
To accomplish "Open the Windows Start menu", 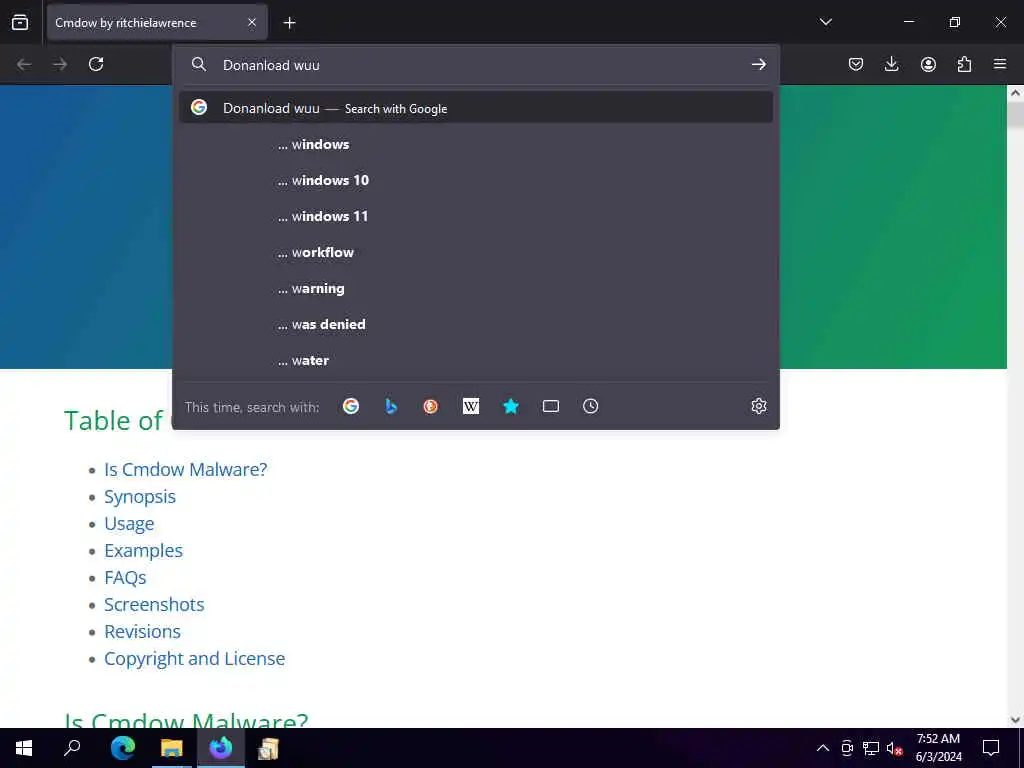I will pos(24,748).
